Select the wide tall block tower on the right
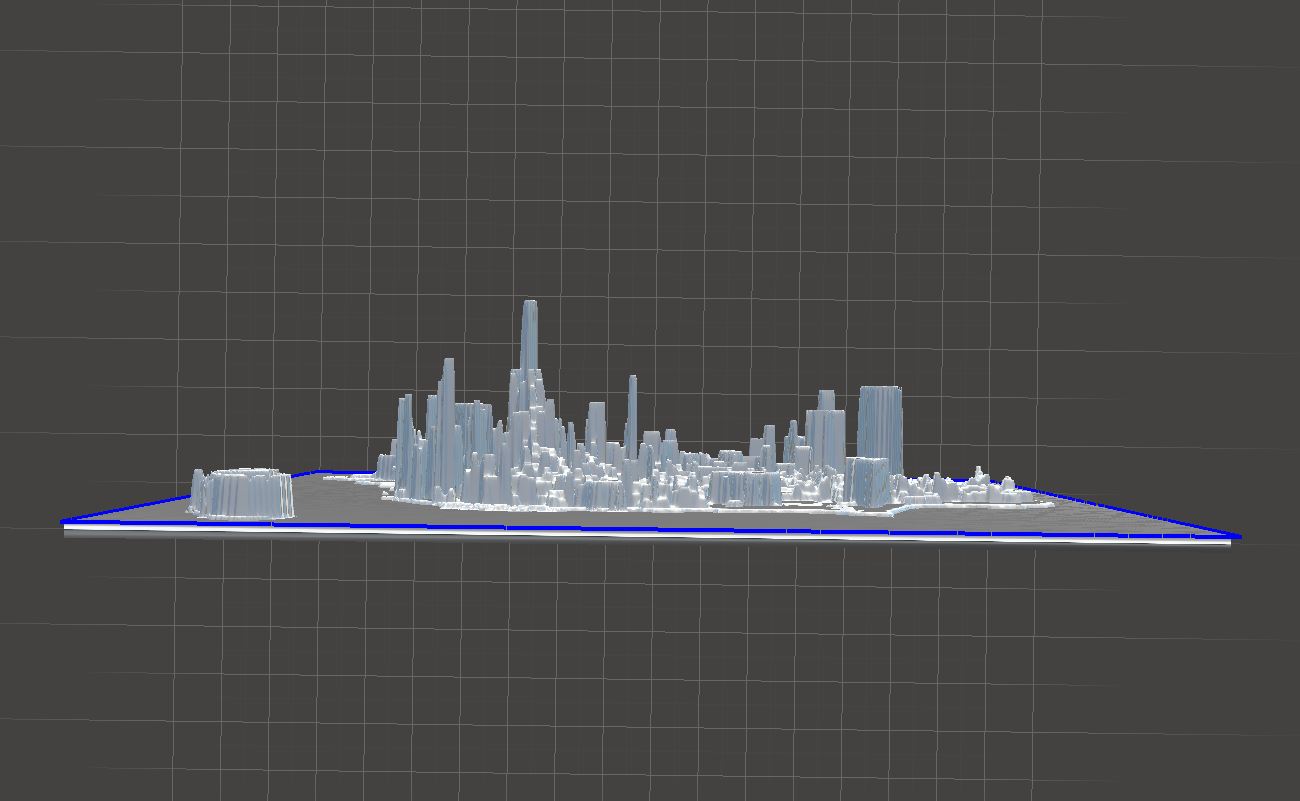The width and height of the screenshot is (1300, 801). point(880,430)
